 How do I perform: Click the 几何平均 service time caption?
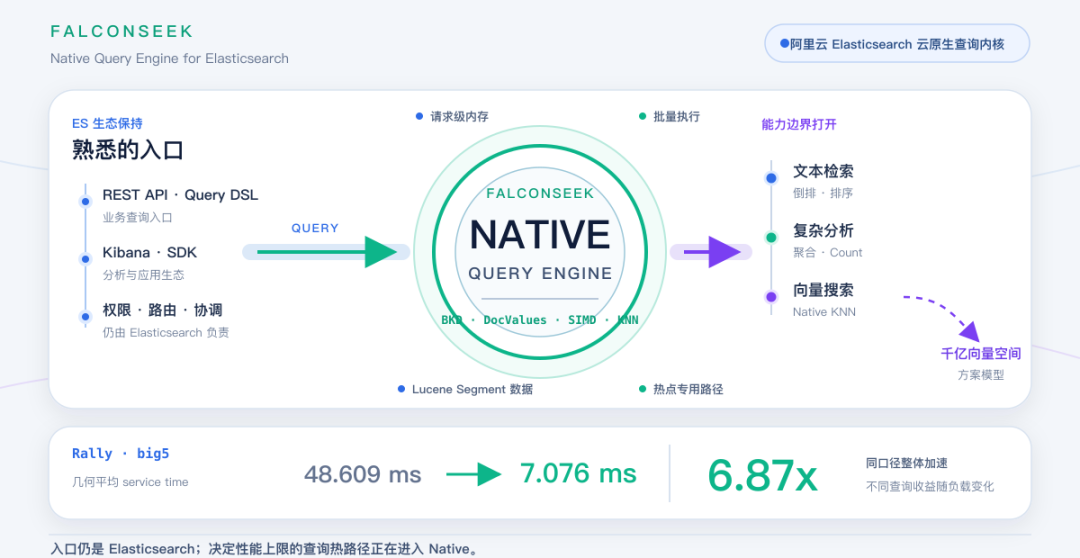(130, 482)
